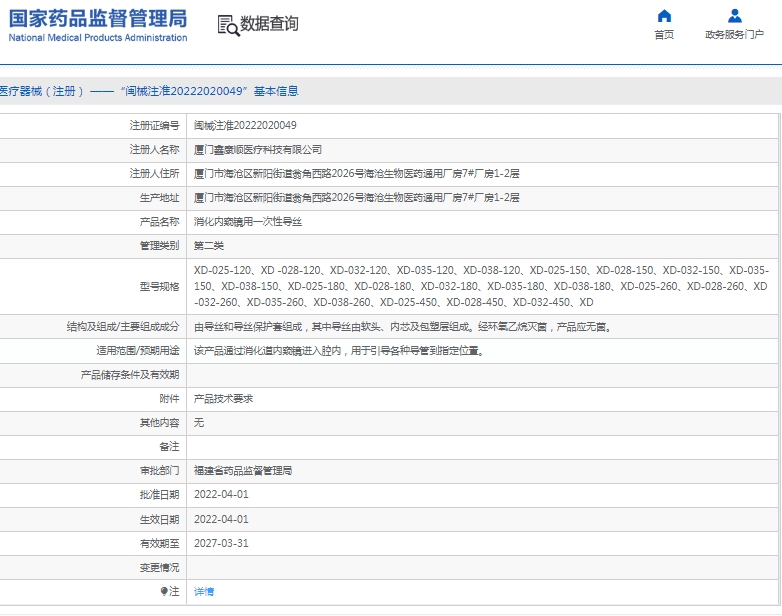The height and width of the screenshot is (616, 782).
Task: Click the 型号规格 model list text
Action: [x=481, y=286]
